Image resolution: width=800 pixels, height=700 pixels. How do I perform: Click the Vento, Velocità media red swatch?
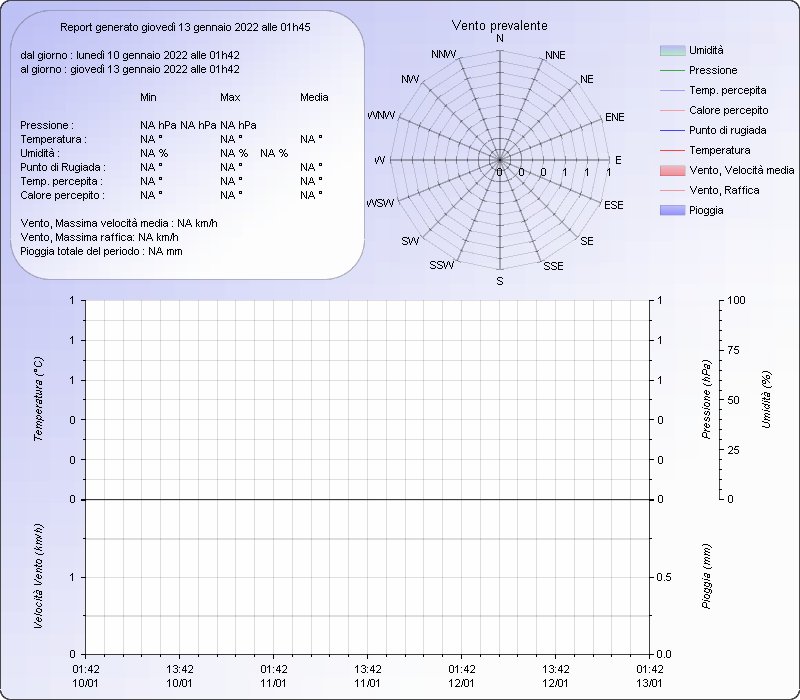tap(672, 170)
